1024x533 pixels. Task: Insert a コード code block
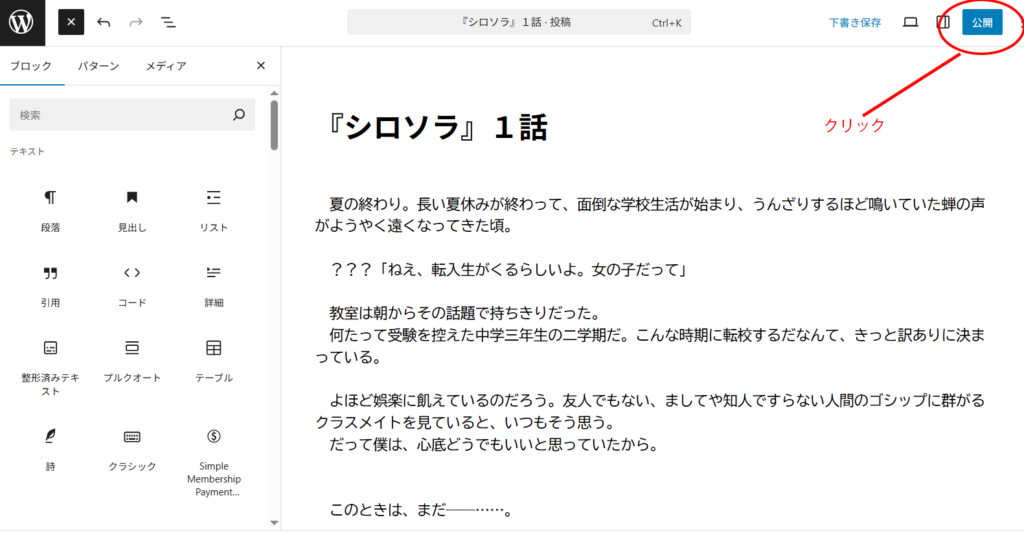tap(132, 286)
